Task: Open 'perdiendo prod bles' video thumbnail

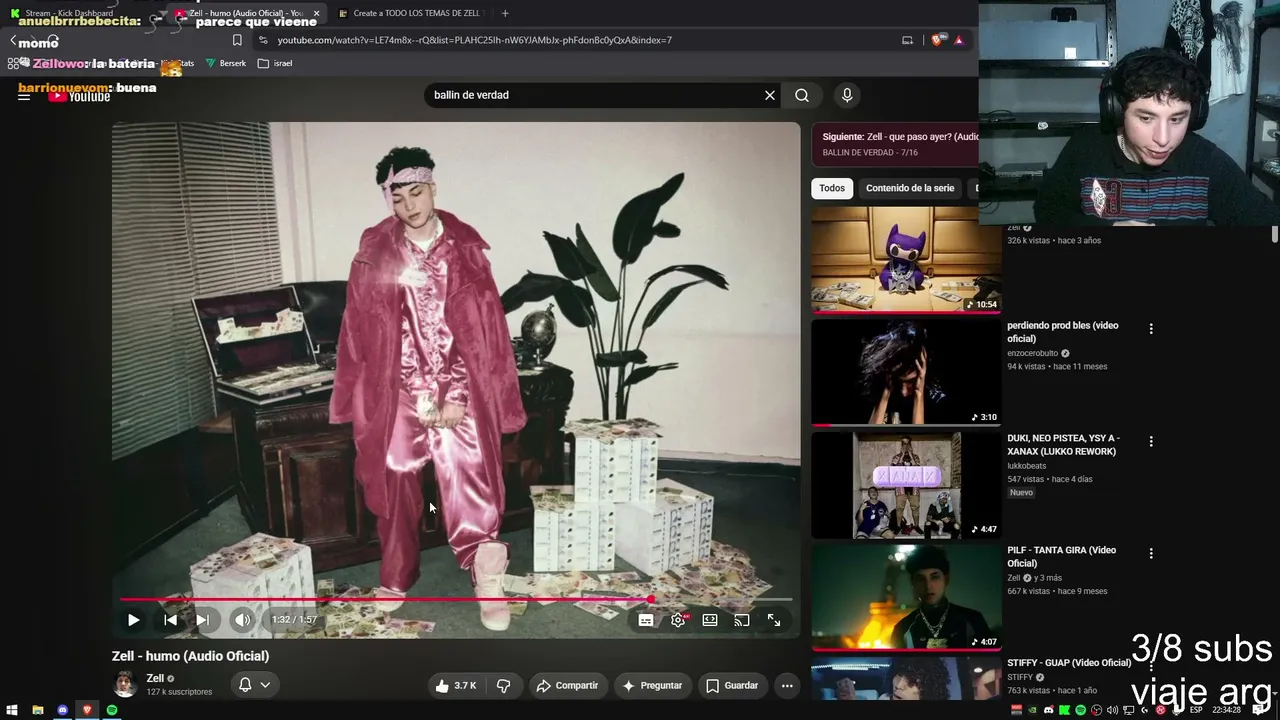Action: [906, 372]
